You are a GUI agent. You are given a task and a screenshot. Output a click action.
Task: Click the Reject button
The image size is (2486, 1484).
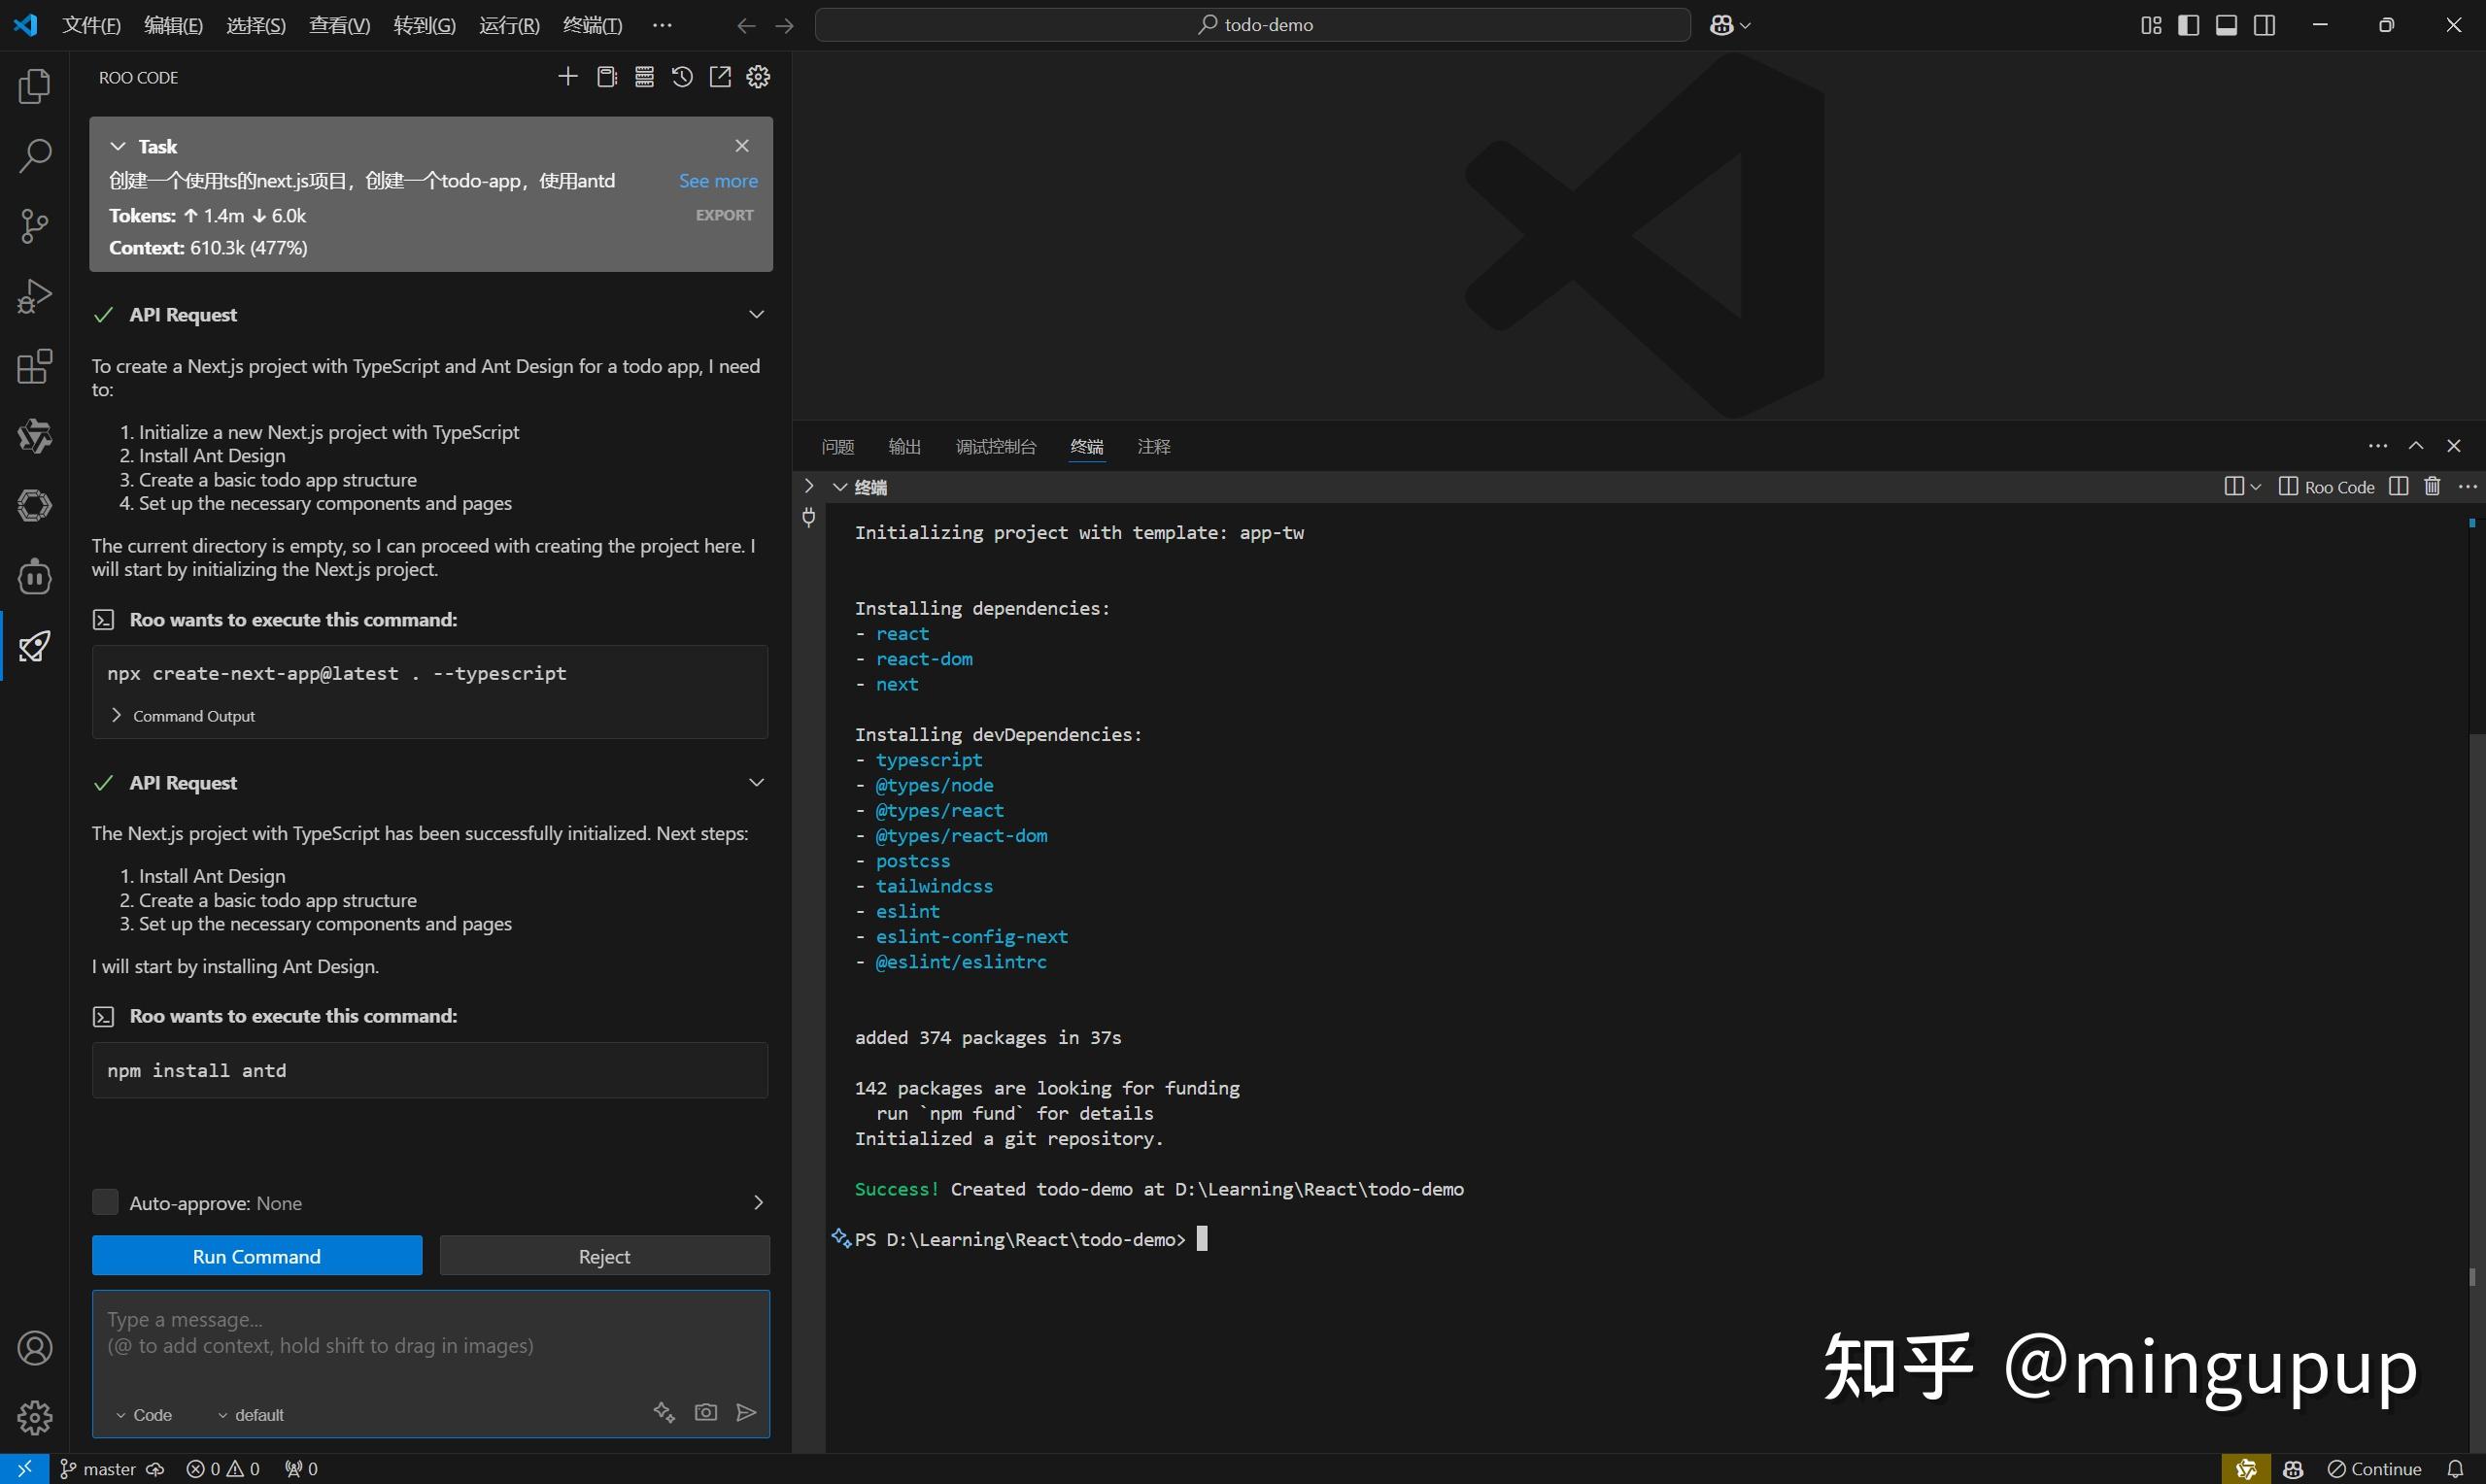(x=604, y=1256)
